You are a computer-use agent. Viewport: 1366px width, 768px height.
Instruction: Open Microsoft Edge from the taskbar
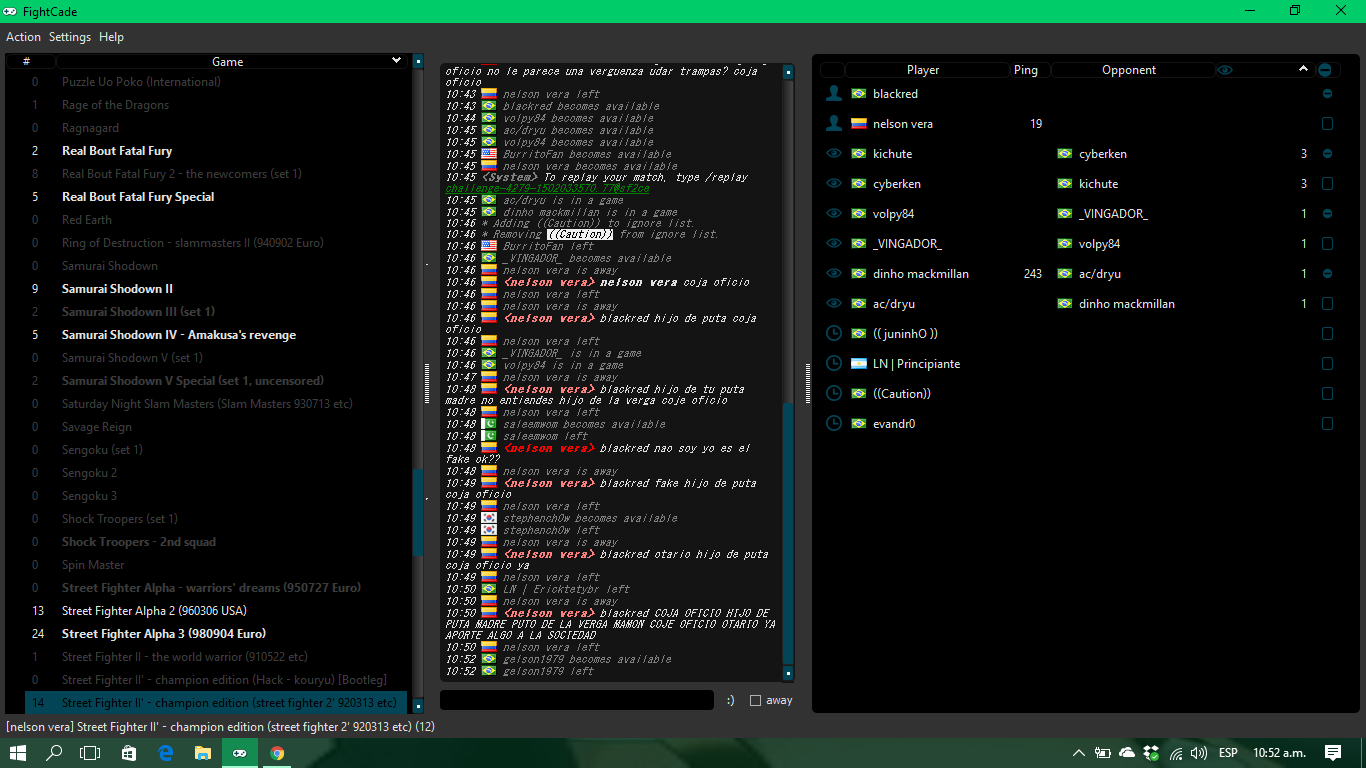point(166,753)
